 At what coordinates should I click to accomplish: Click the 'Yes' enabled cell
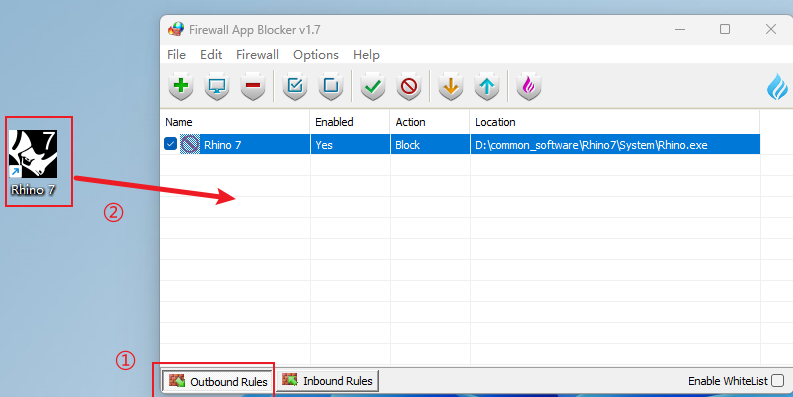tap(350, 145)
